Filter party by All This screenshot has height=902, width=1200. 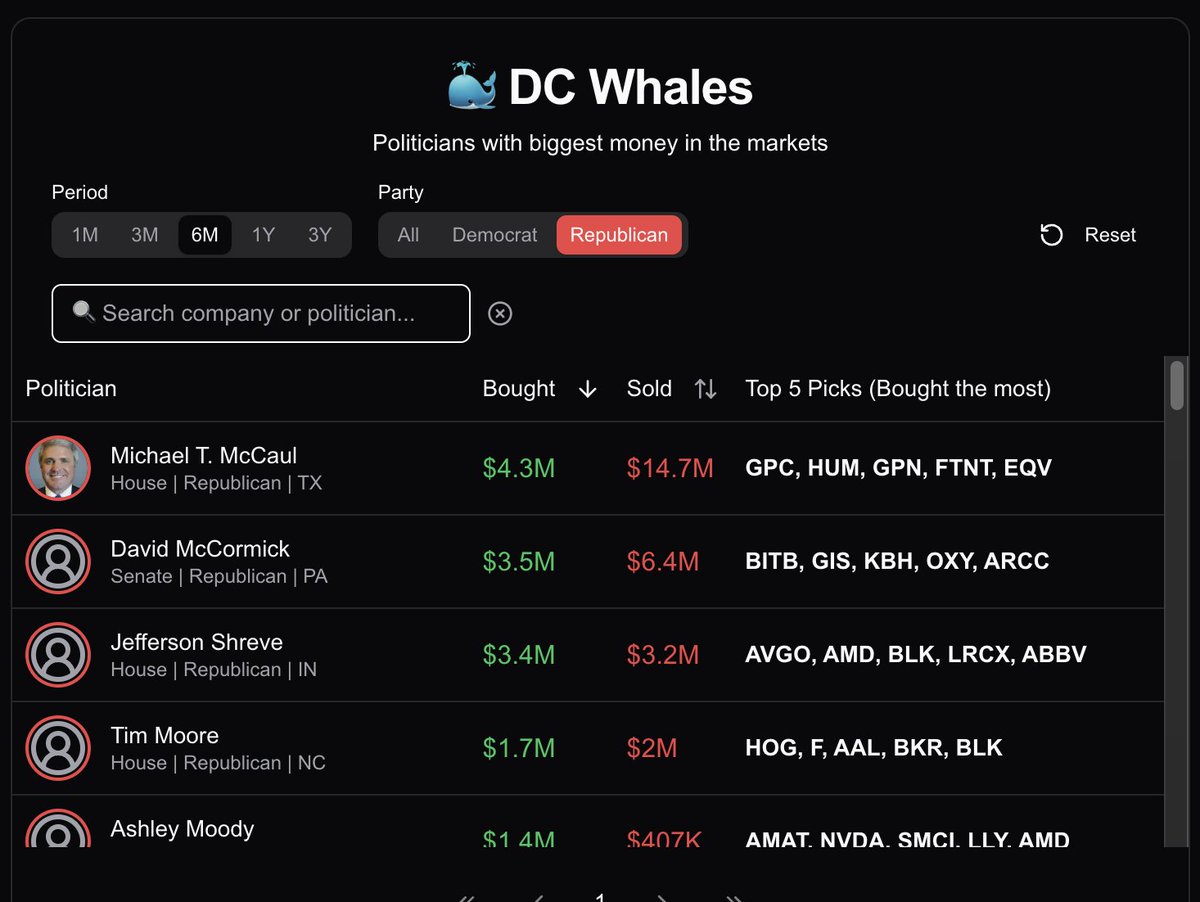(x=408, y=235)
